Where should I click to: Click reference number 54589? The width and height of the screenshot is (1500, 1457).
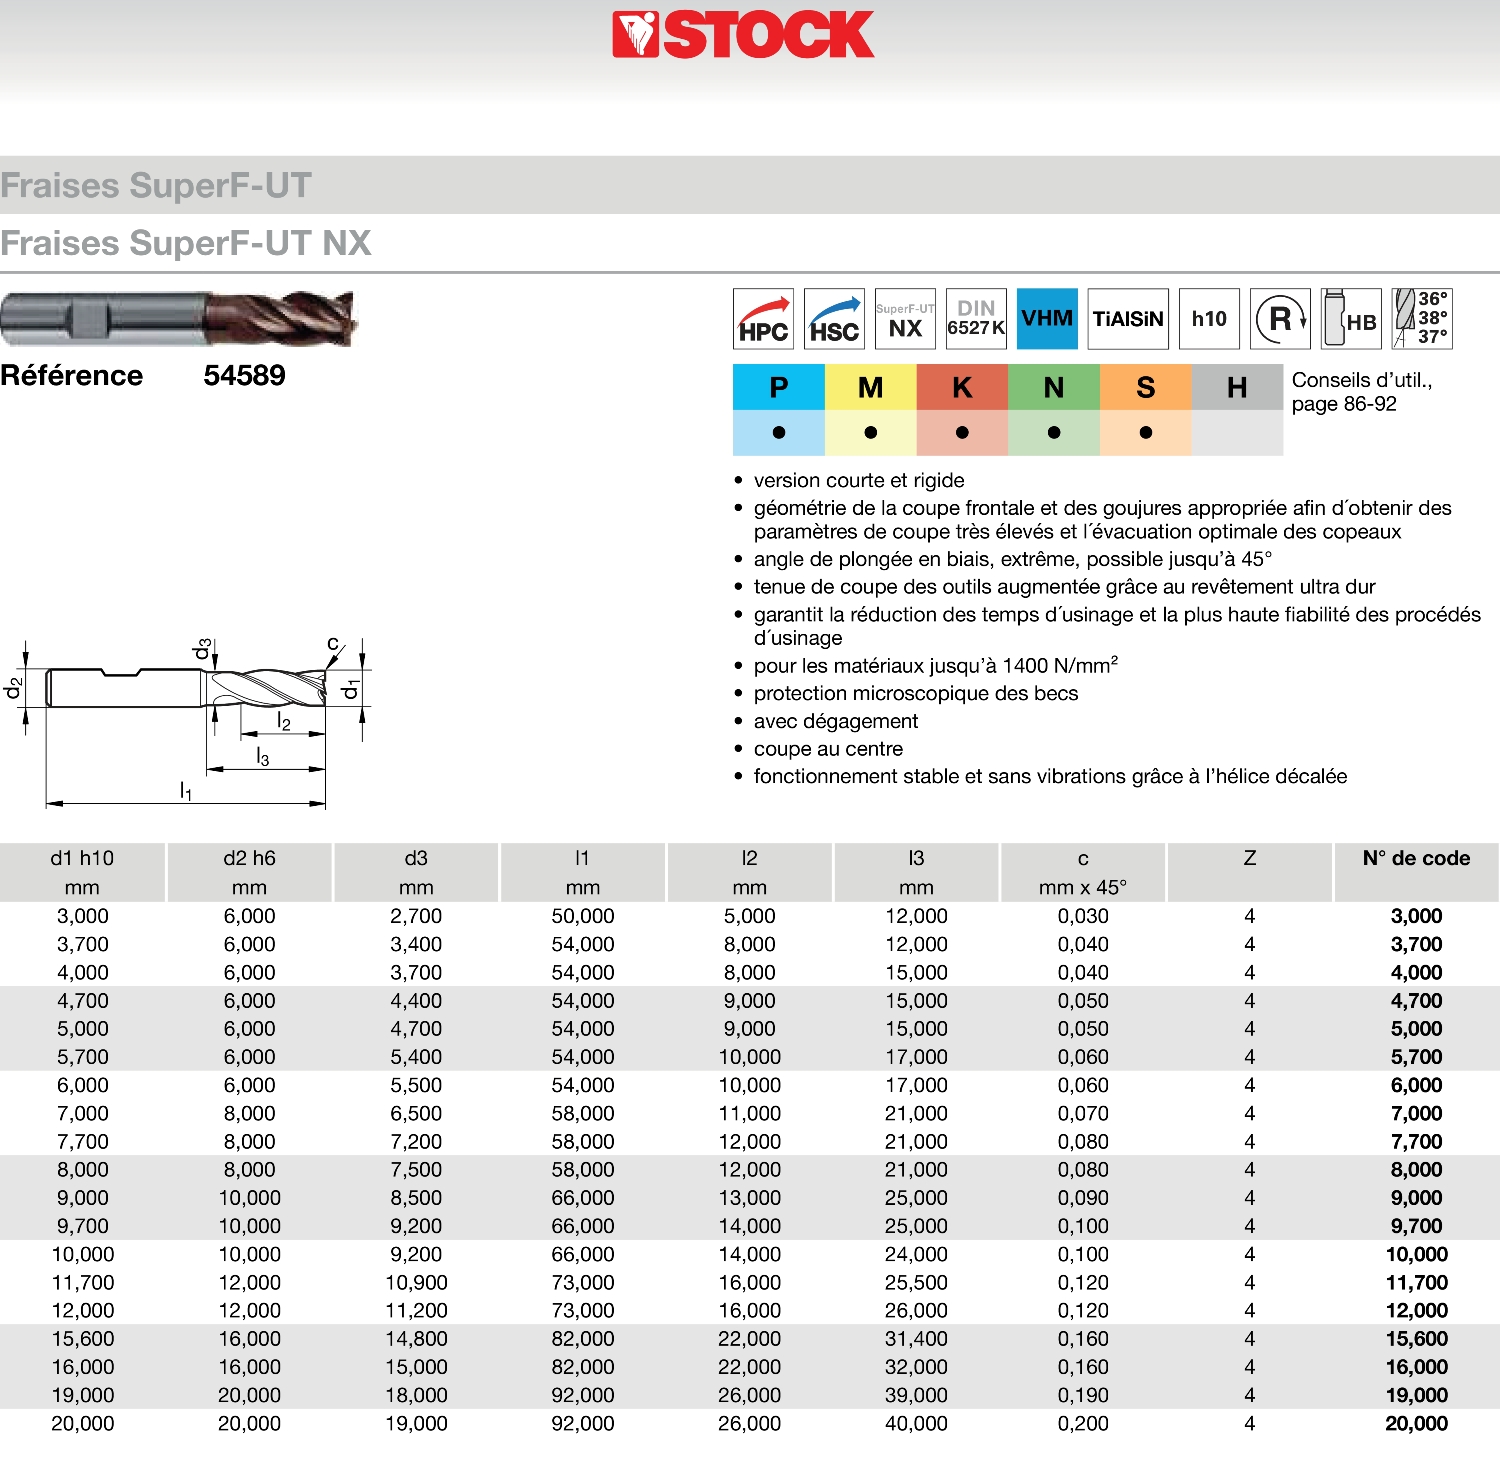coord(244,375)
